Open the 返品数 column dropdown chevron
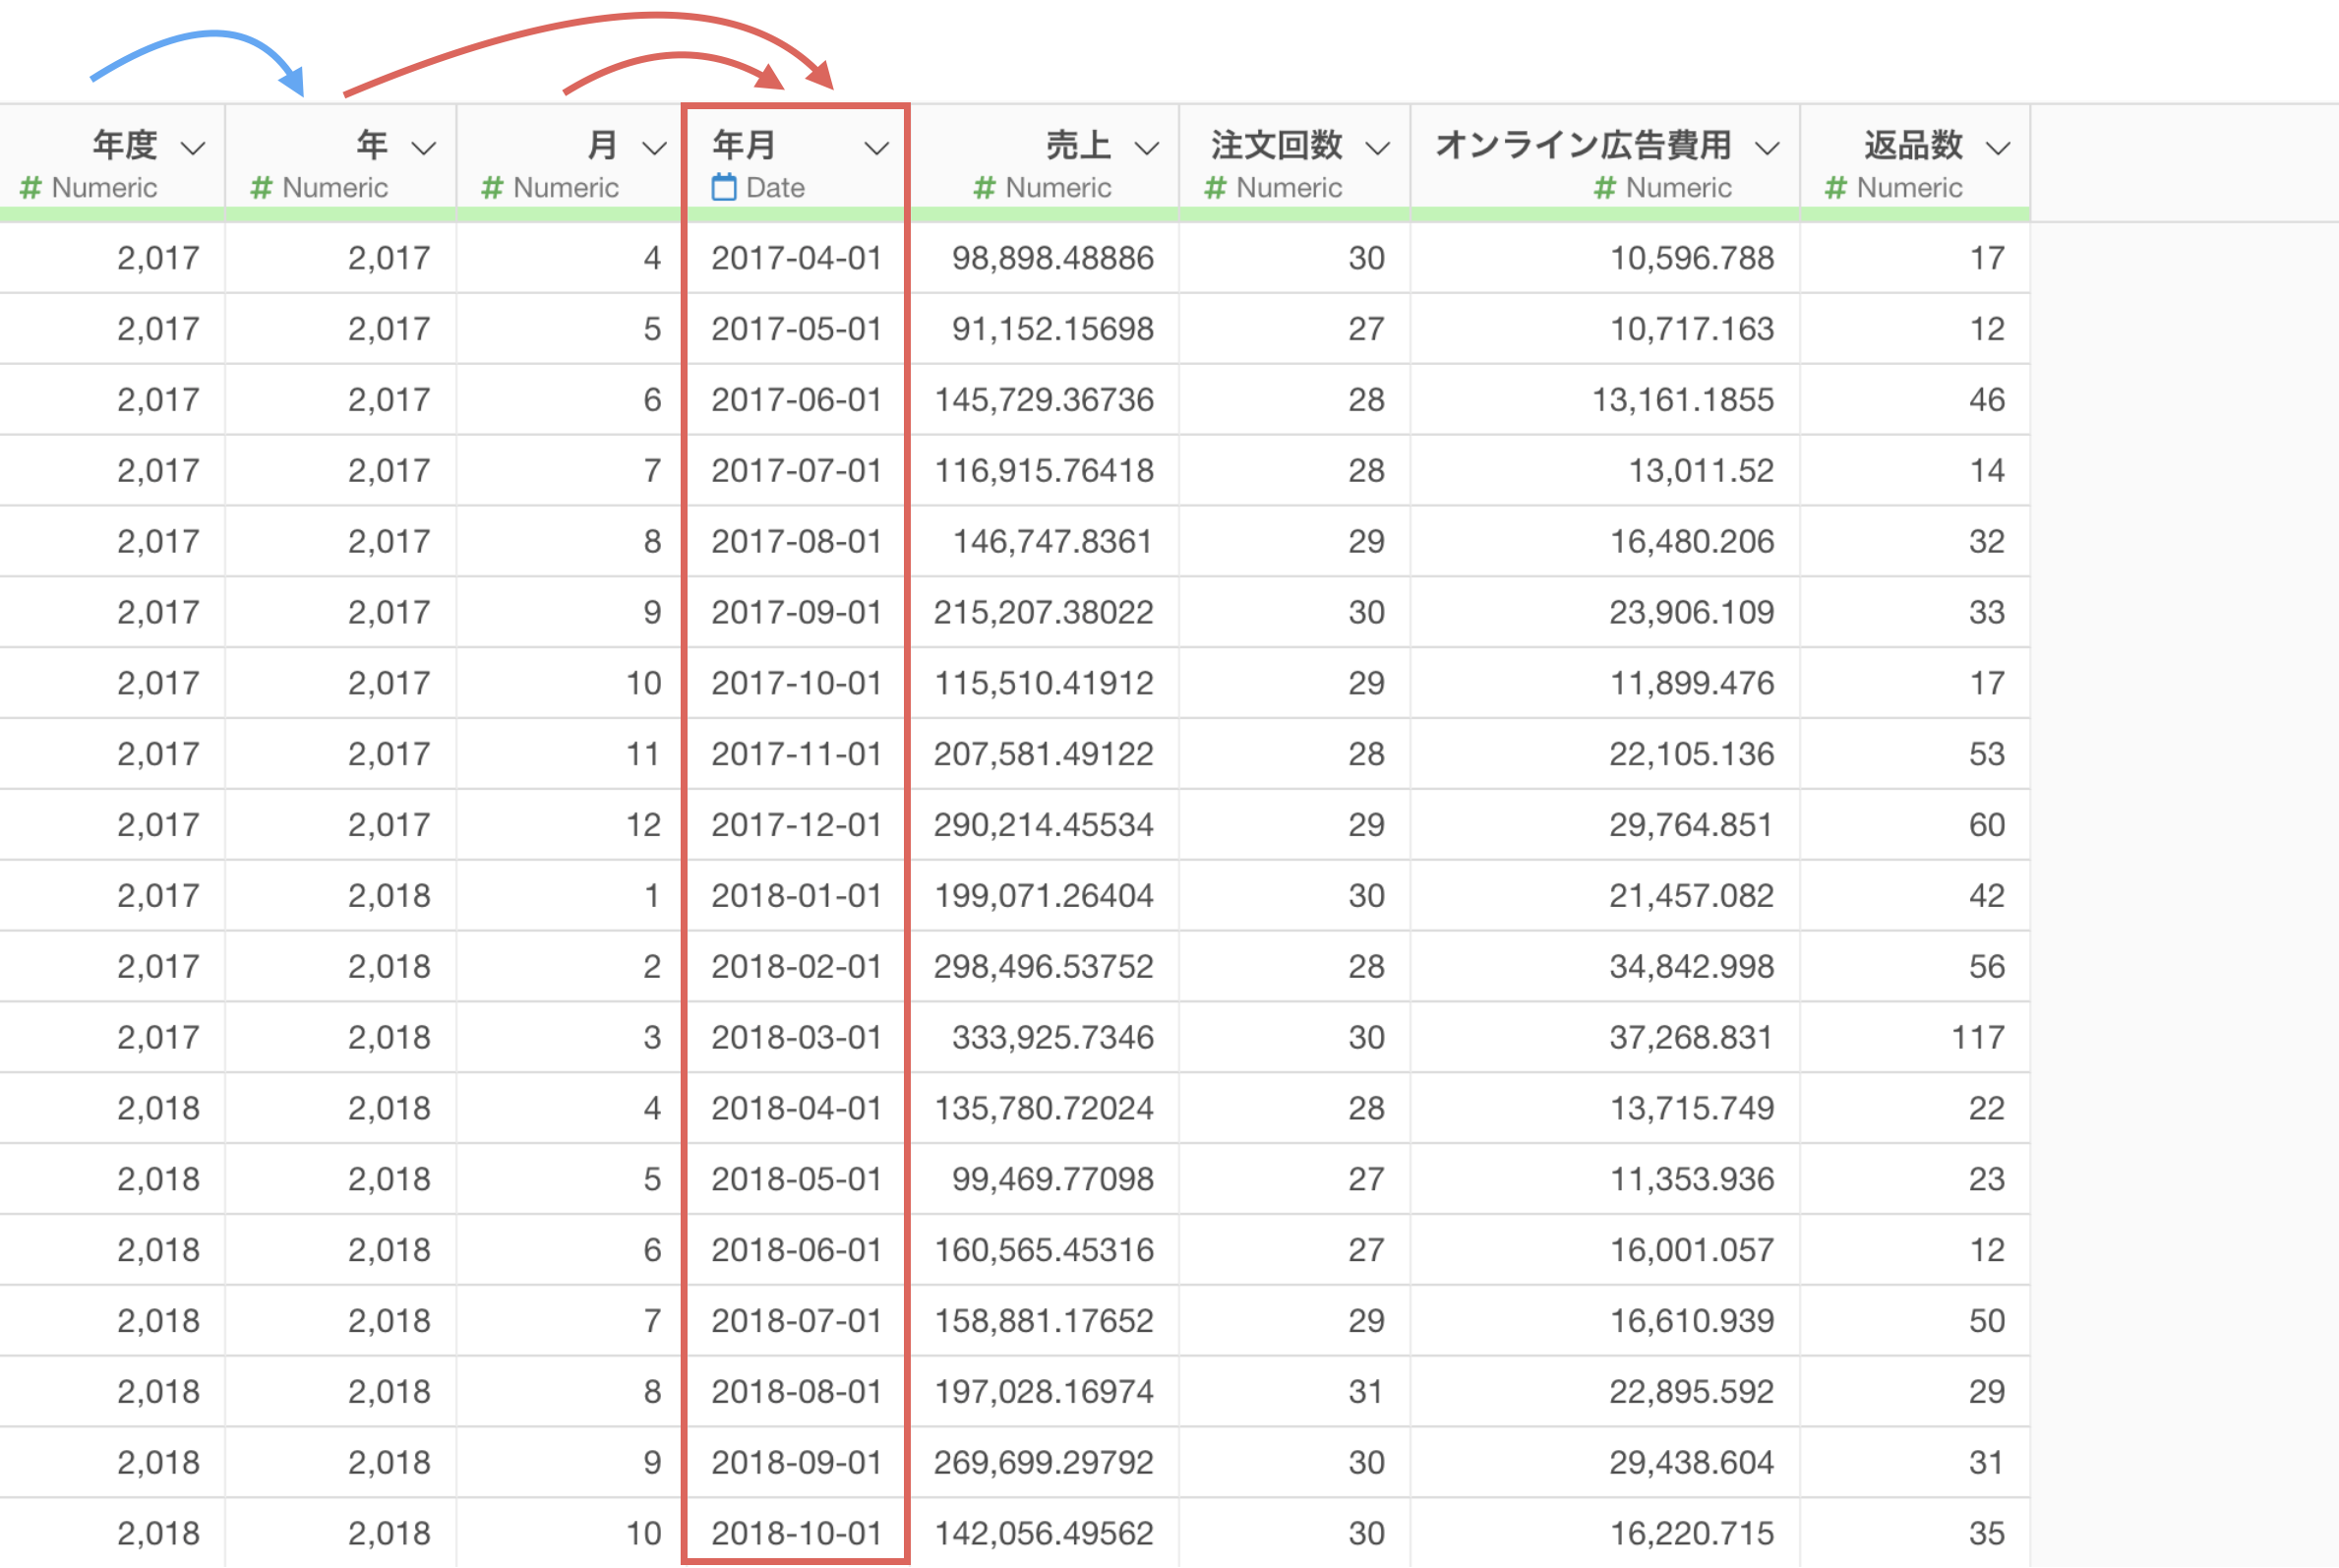2339x1568 pixels. click(1998, 149)
